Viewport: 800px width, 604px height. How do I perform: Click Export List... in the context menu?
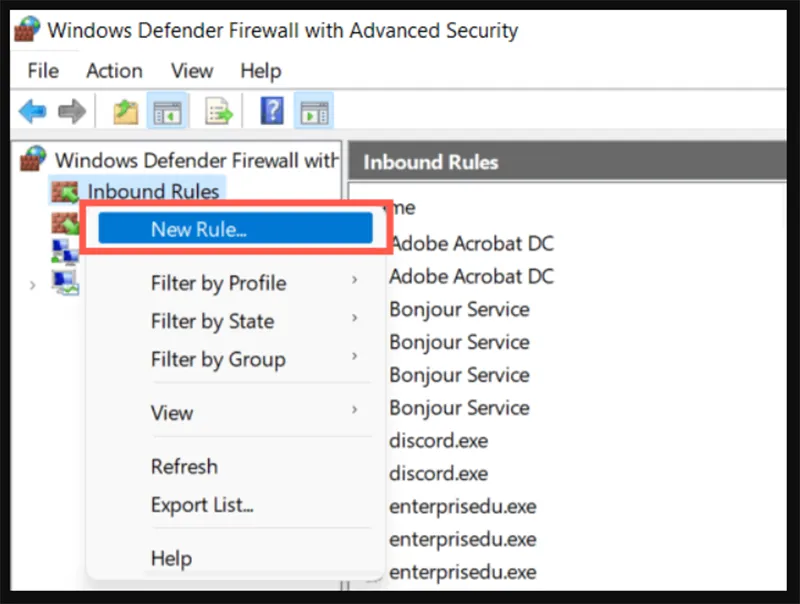pos(202,505)
